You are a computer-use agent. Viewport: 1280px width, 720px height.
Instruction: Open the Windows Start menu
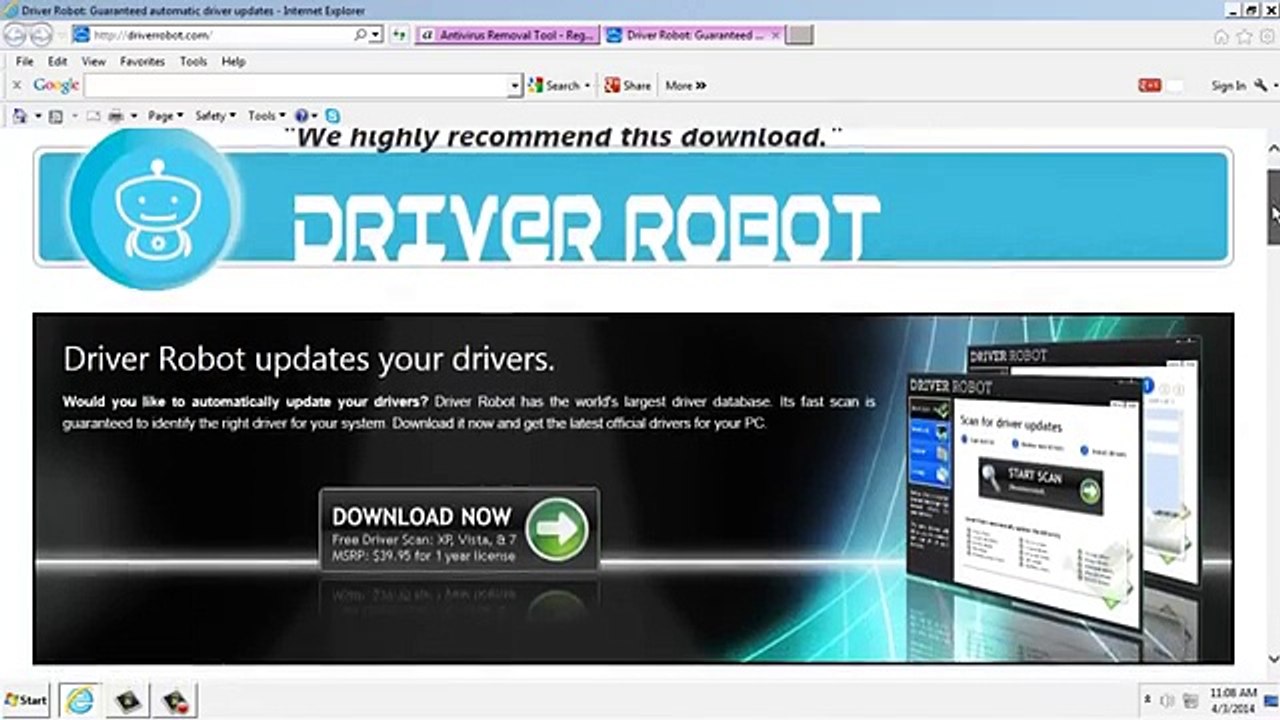pos(26,700)
